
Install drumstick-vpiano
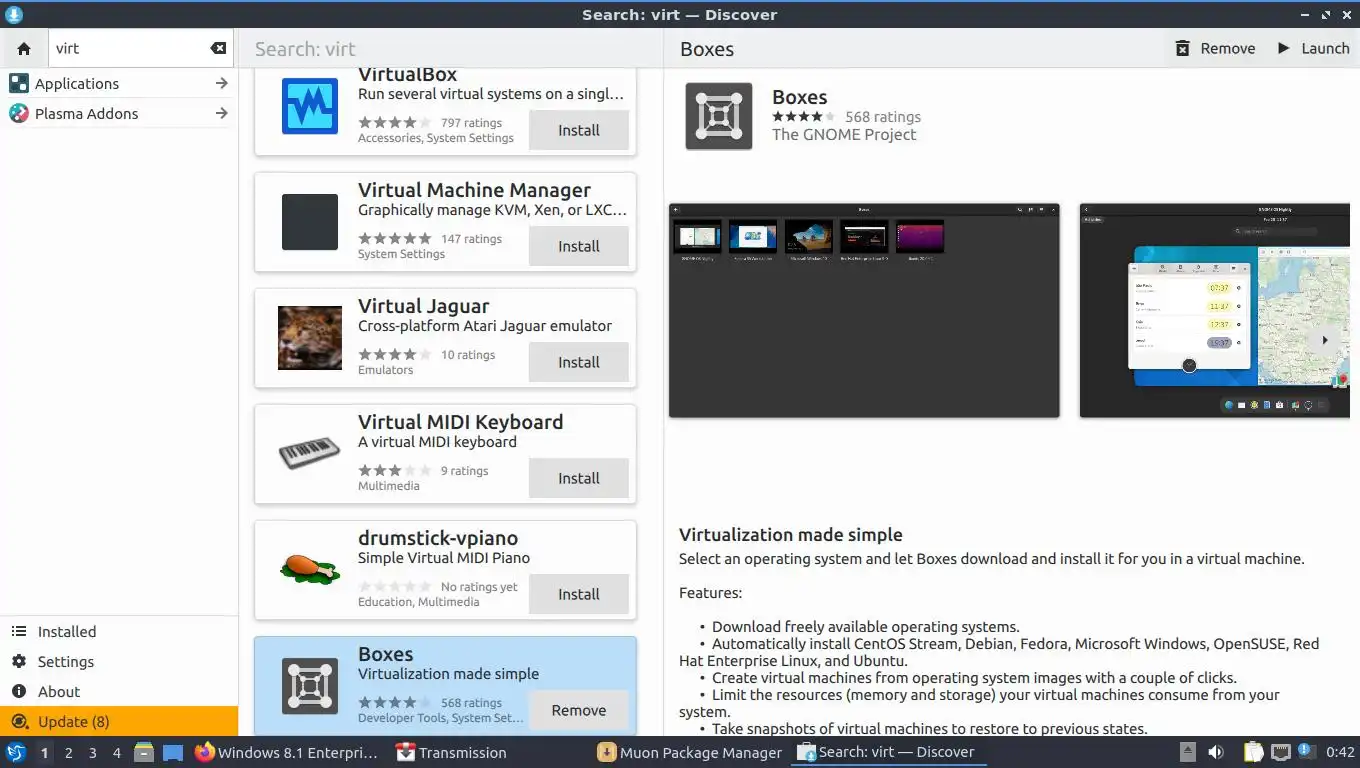(579, 594)
